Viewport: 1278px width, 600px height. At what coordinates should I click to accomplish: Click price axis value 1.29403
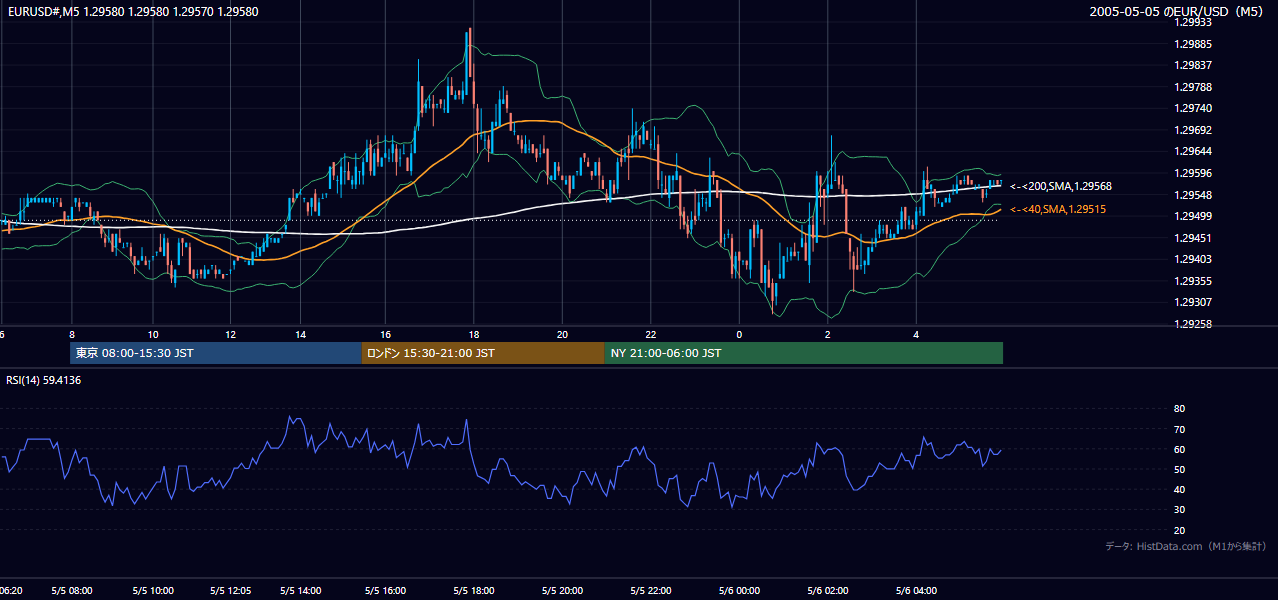coord(1194,259)
